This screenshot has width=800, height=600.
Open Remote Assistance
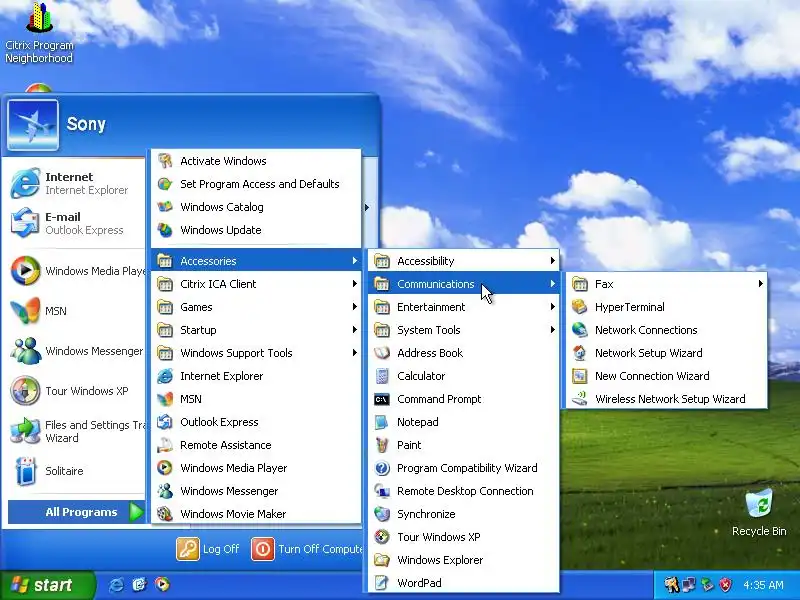[x=256, y=445]
